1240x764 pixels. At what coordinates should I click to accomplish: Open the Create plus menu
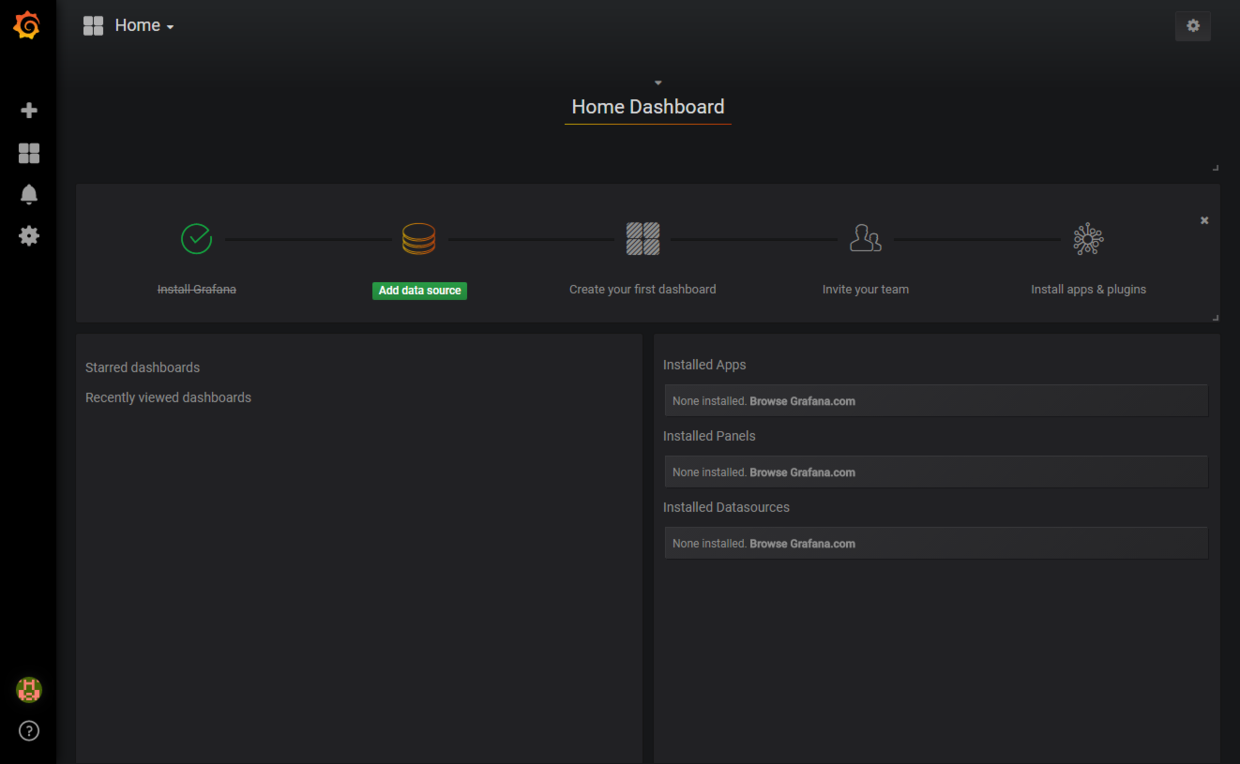coord(29,111)
